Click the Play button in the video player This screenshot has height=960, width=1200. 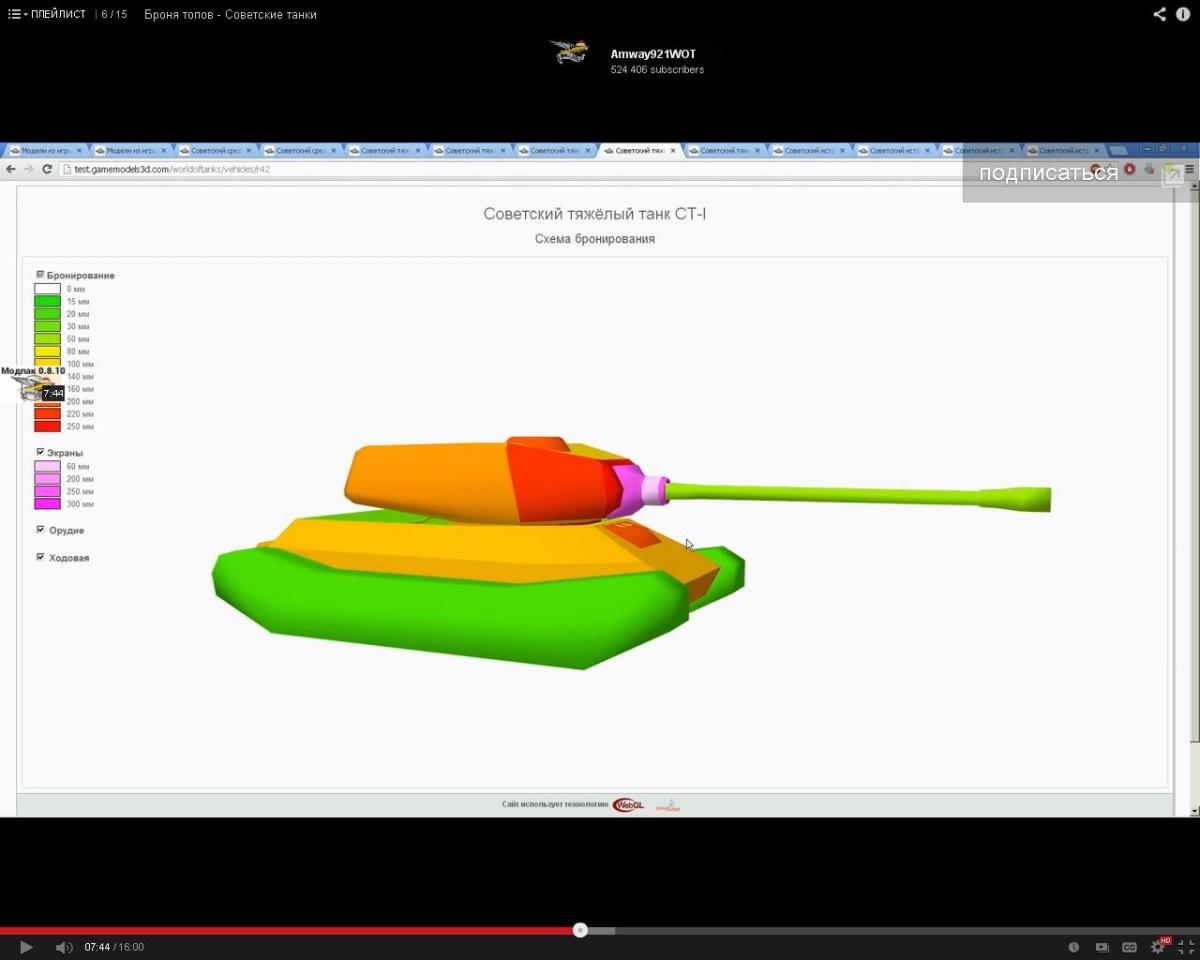[x=27, y=947]
